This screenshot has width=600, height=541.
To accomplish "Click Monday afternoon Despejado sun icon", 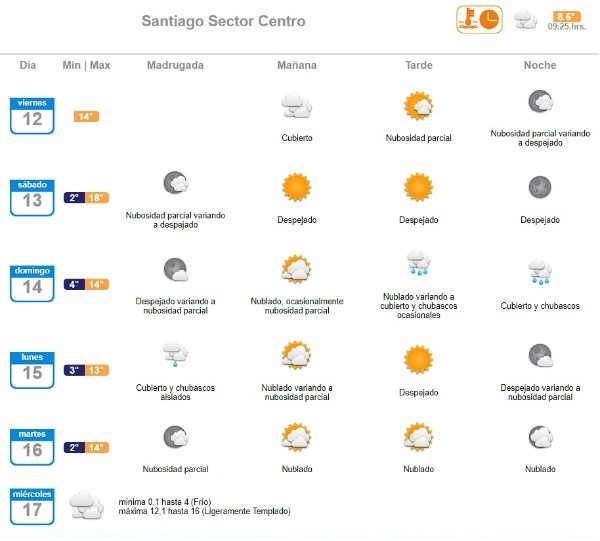I will coord(418,358).
